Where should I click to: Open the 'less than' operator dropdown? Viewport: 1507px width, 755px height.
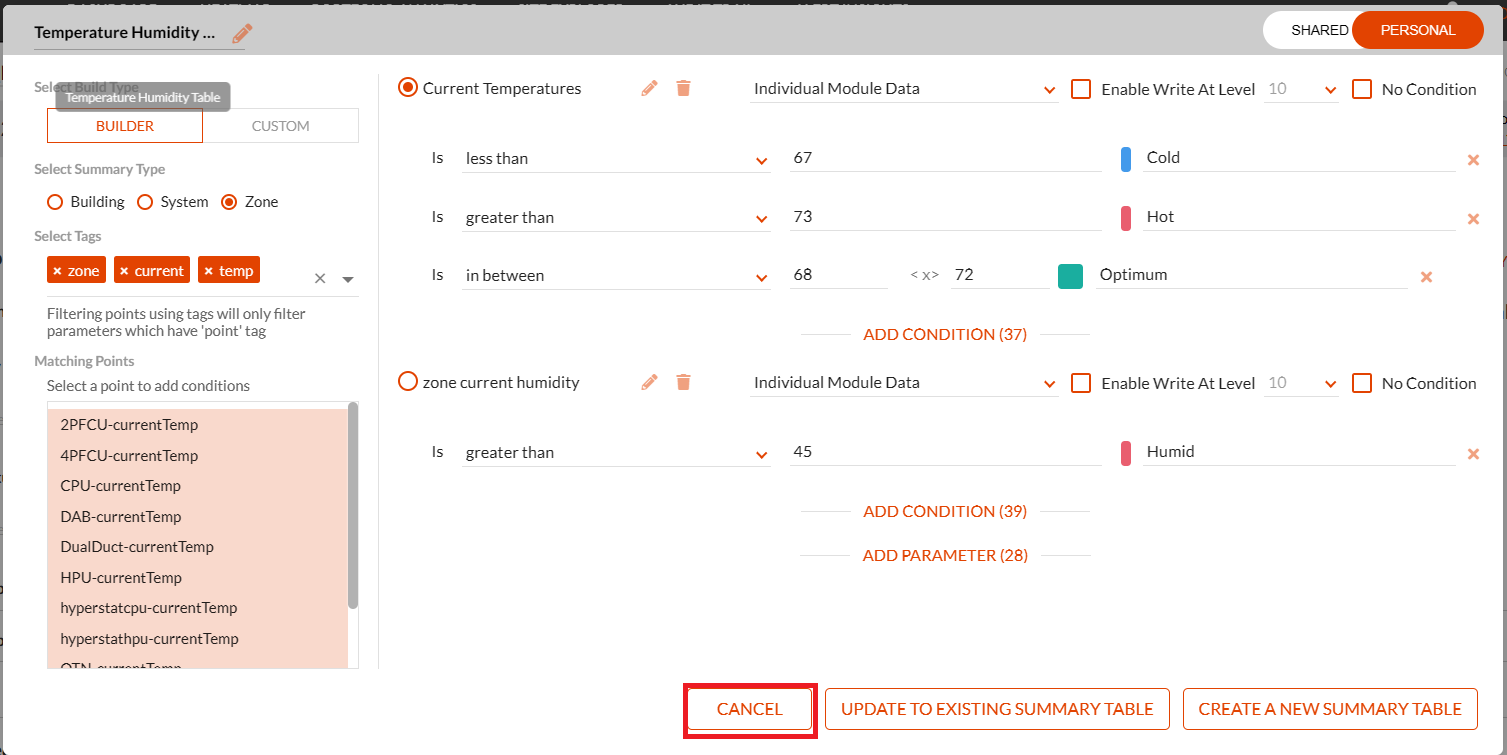click(x=616, y=159)
